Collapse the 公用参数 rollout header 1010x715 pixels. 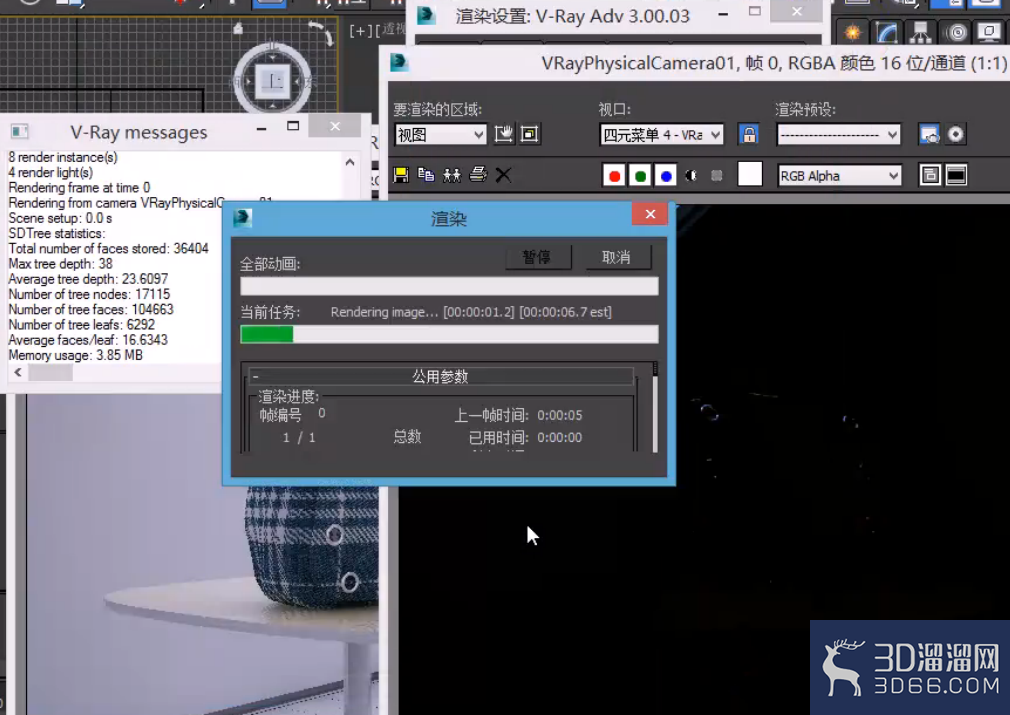441,376
